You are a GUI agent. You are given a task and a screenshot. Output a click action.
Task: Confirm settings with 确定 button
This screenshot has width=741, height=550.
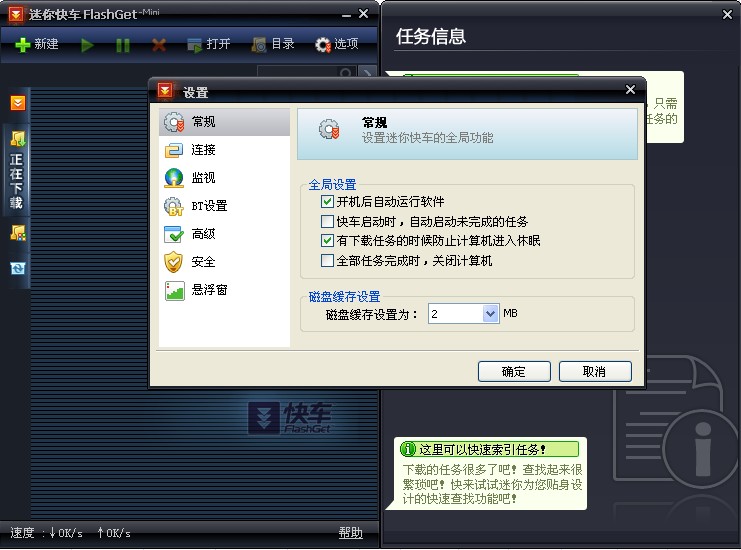point(514,371)
